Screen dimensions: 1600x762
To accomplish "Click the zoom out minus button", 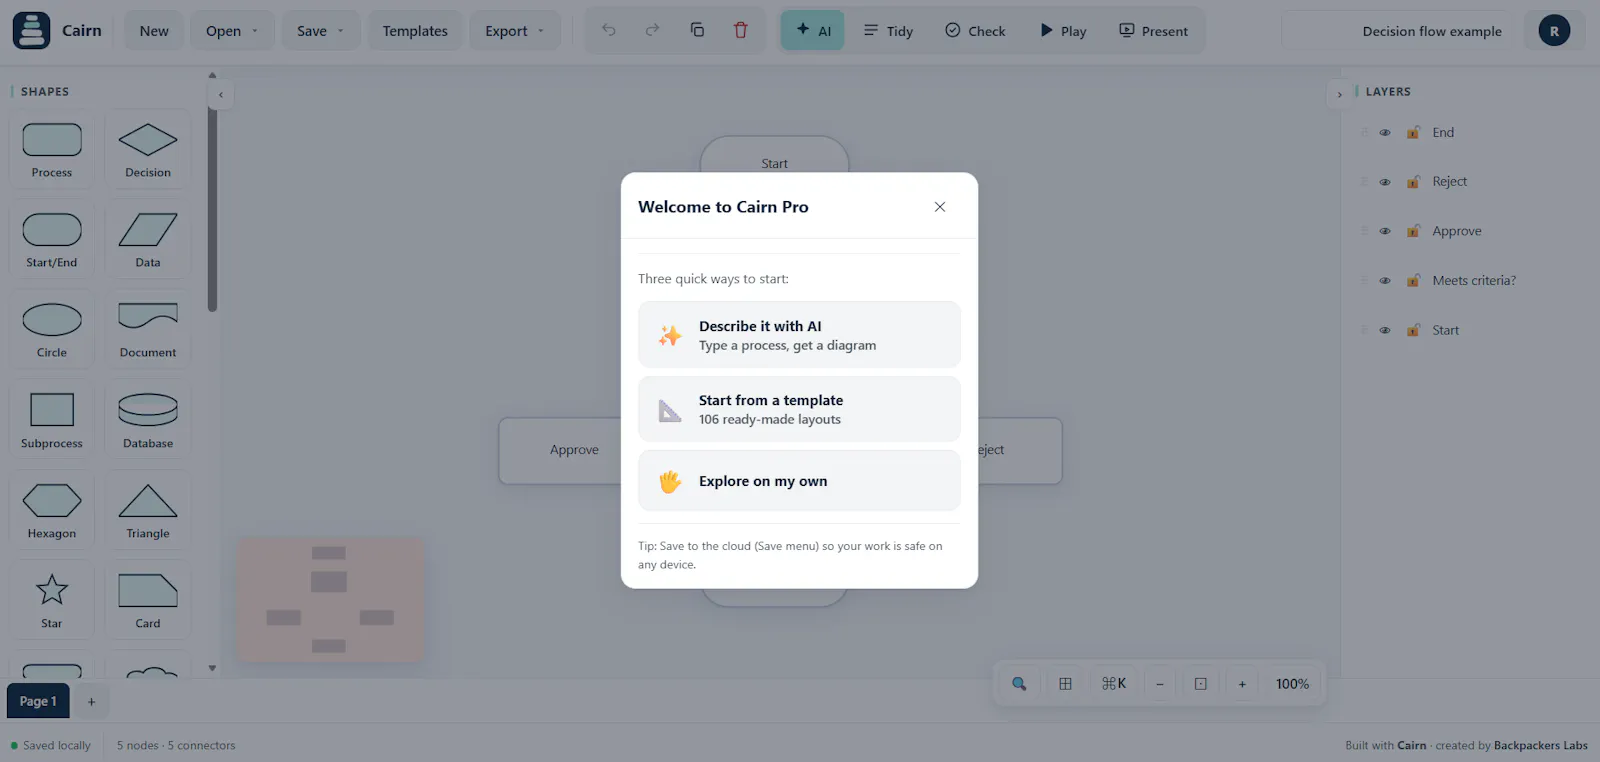I will tap(1160, 684).
